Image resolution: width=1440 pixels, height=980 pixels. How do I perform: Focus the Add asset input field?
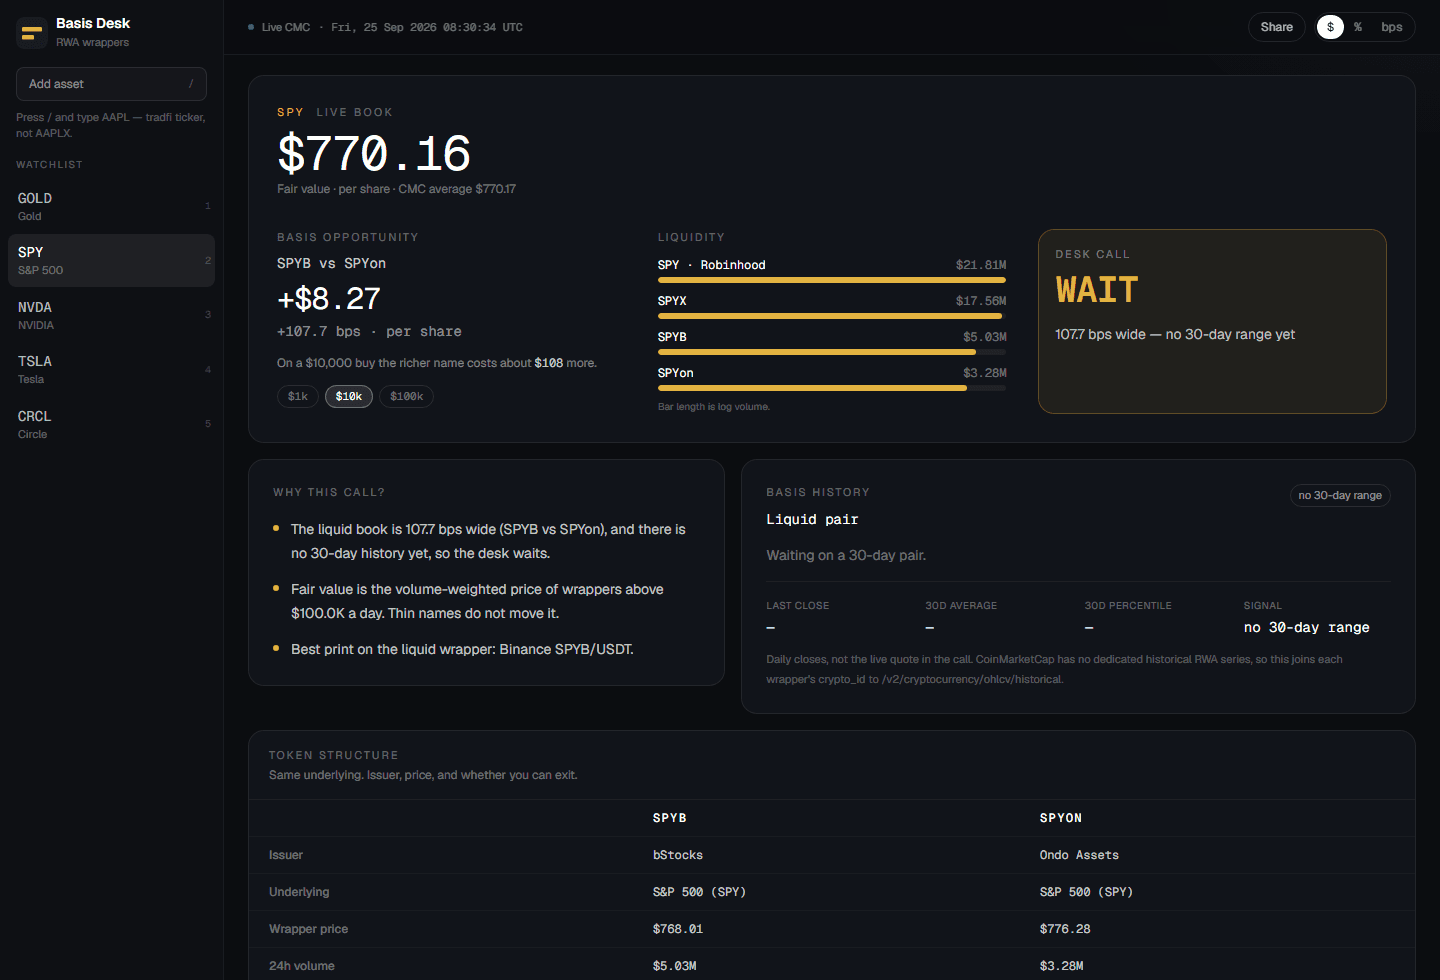[111, 84]
